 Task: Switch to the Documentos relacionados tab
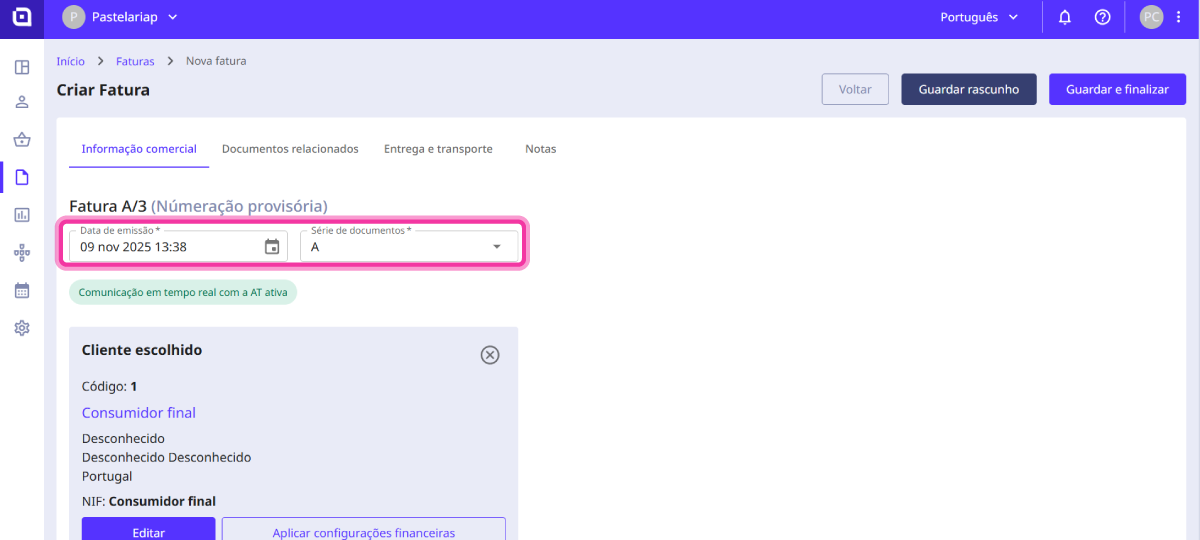(290, 149)
